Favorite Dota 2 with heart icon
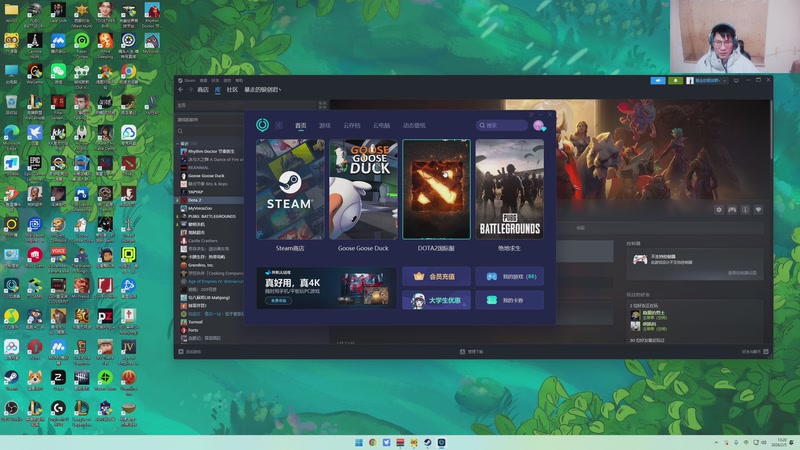Screen dimensions: 800x450 (759, 210)
